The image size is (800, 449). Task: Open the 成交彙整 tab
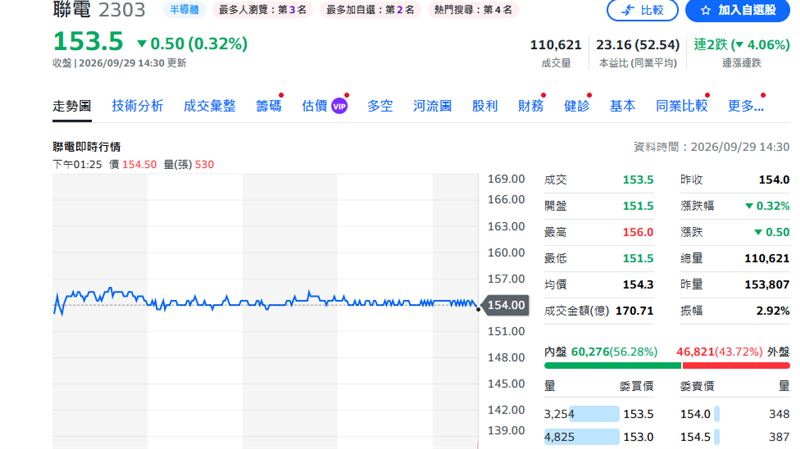coord(209,106)
